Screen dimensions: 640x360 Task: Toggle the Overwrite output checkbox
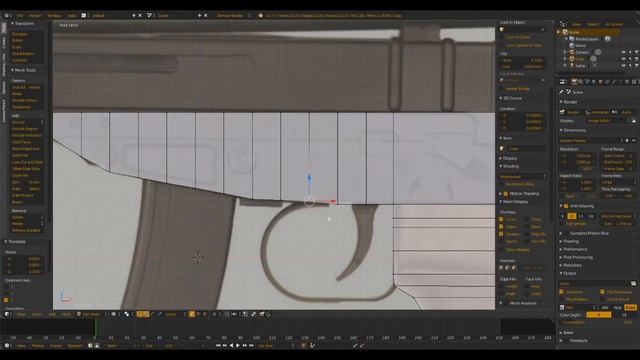click(x=562, y=292)
